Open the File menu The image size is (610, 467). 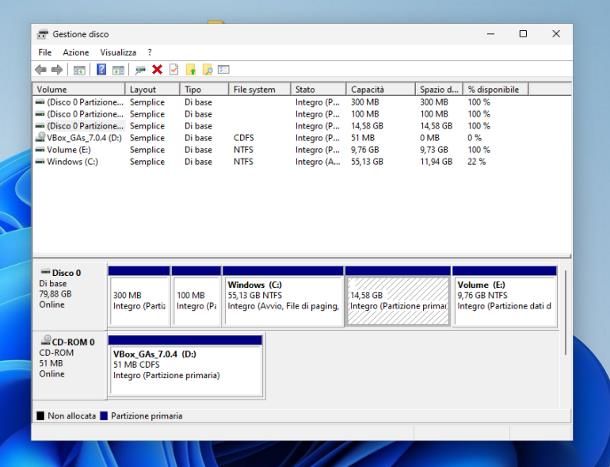(x=45, y=53)
